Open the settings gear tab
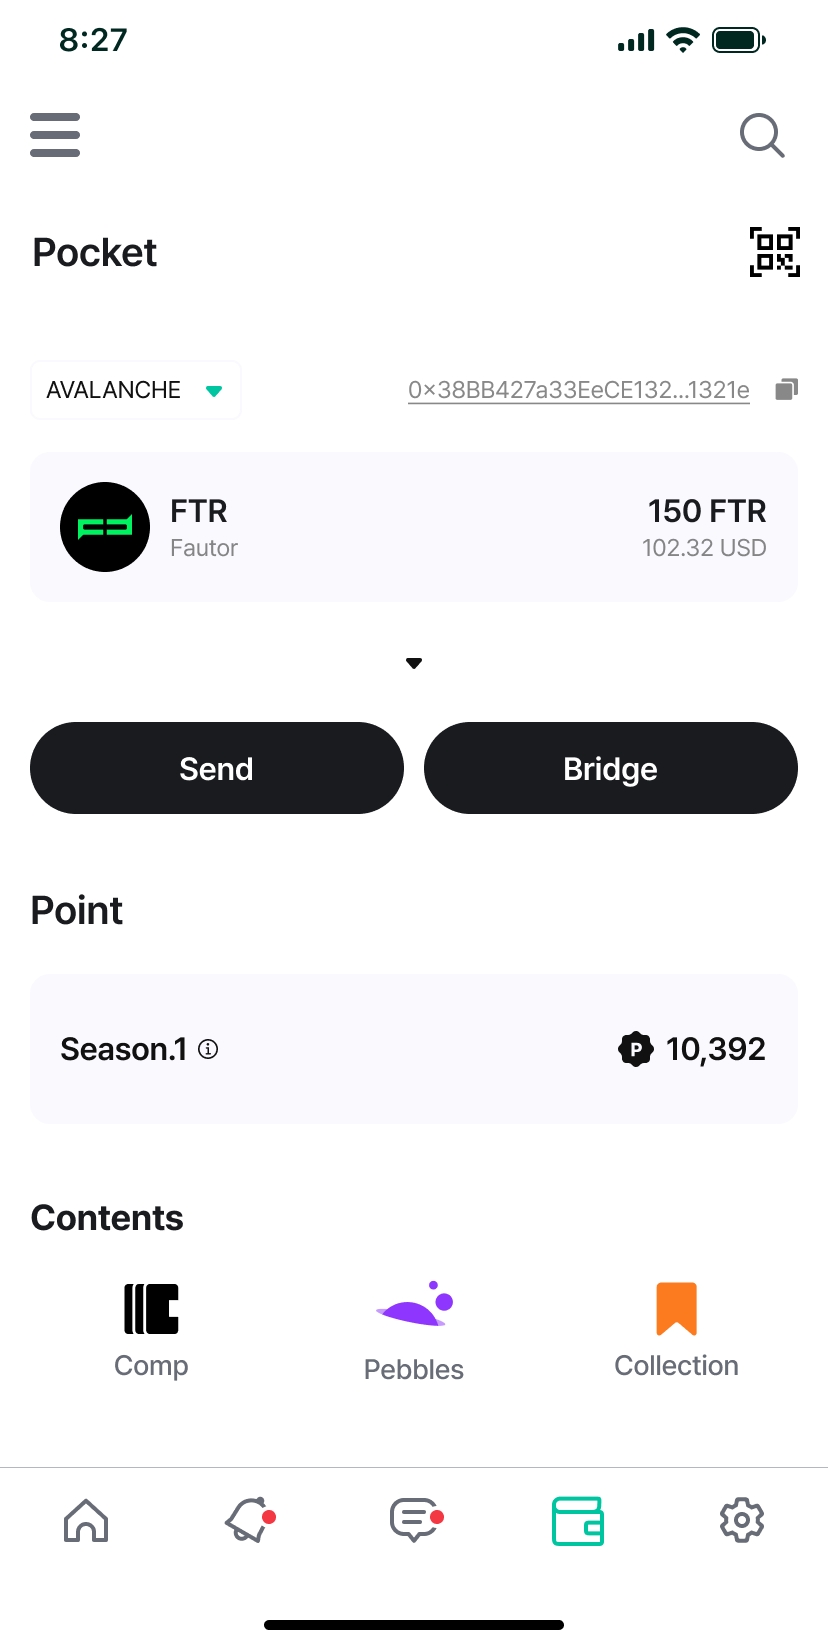This screenshot has height=1652, width=828. click(x=742, y=1521)
